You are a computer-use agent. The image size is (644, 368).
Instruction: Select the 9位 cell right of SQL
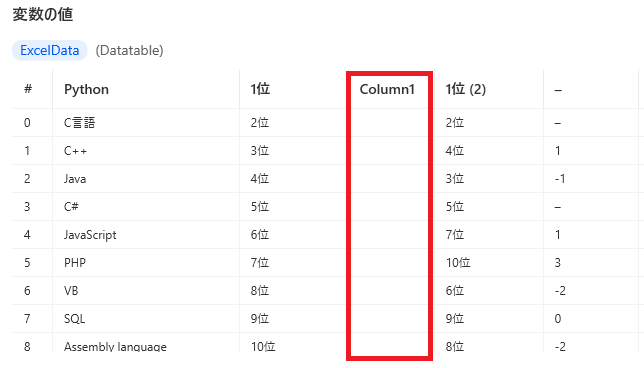coord(260,319)
